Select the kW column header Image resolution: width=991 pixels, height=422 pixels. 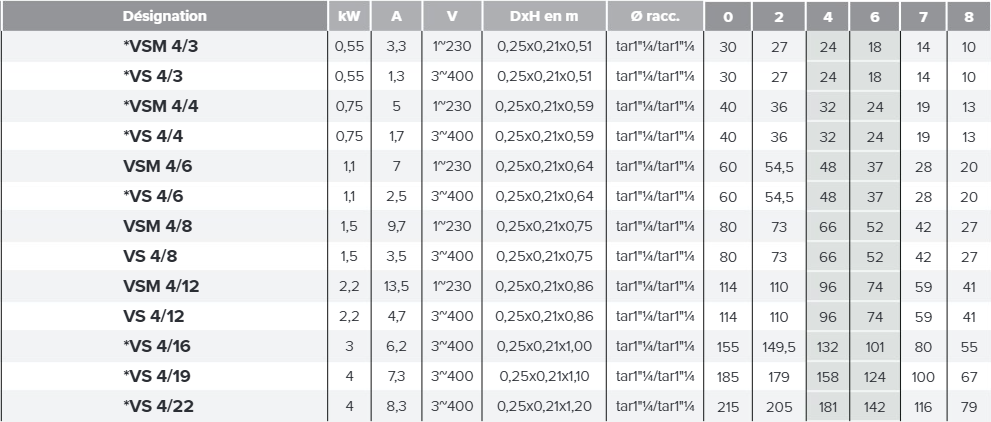click(x=350, y=16)
